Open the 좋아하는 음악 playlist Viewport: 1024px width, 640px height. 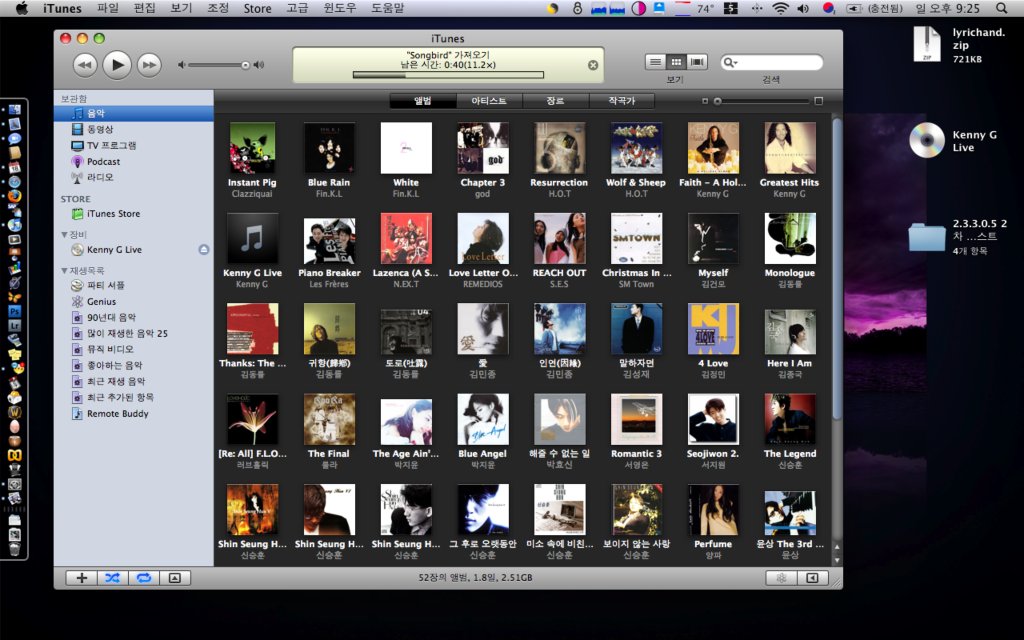tap(133, 365)
